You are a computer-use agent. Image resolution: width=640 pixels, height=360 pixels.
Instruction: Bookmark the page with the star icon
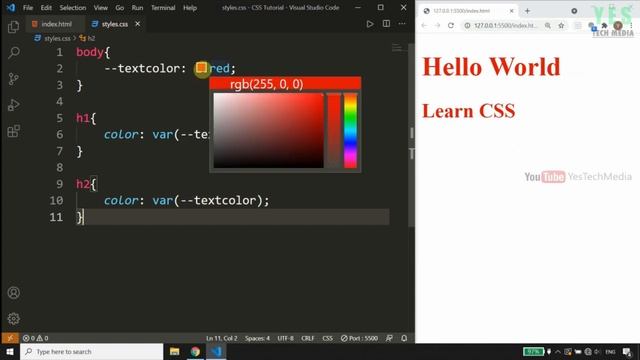point(561,25)
